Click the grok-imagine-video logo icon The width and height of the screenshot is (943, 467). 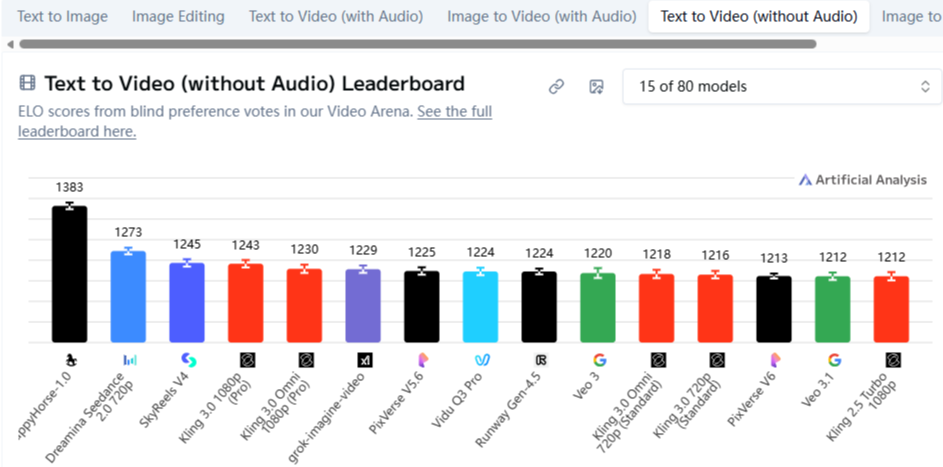pos(364,359)
